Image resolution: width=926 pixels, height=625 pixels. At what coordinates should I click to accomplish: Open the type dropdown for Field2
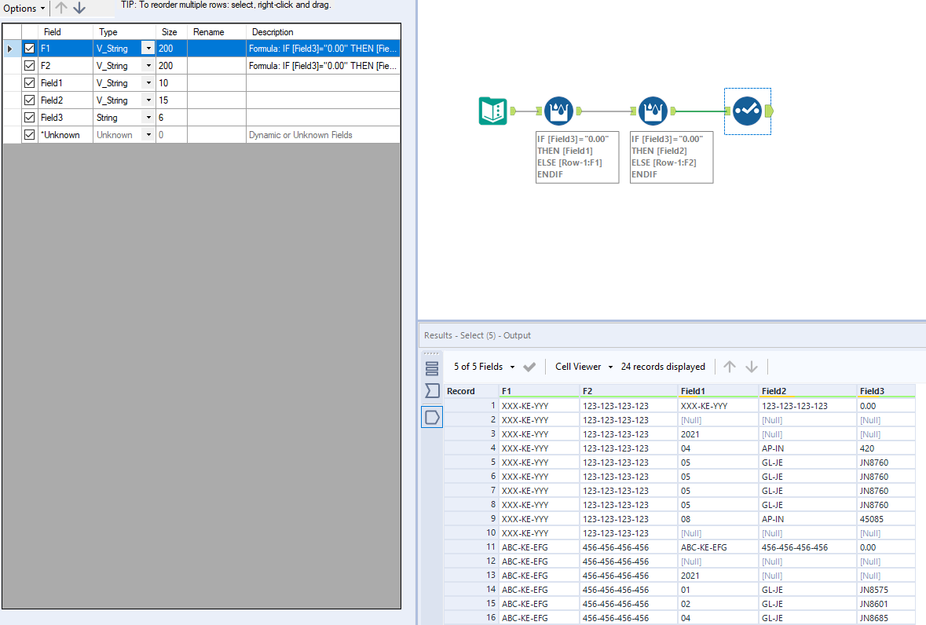pos(148,100)
